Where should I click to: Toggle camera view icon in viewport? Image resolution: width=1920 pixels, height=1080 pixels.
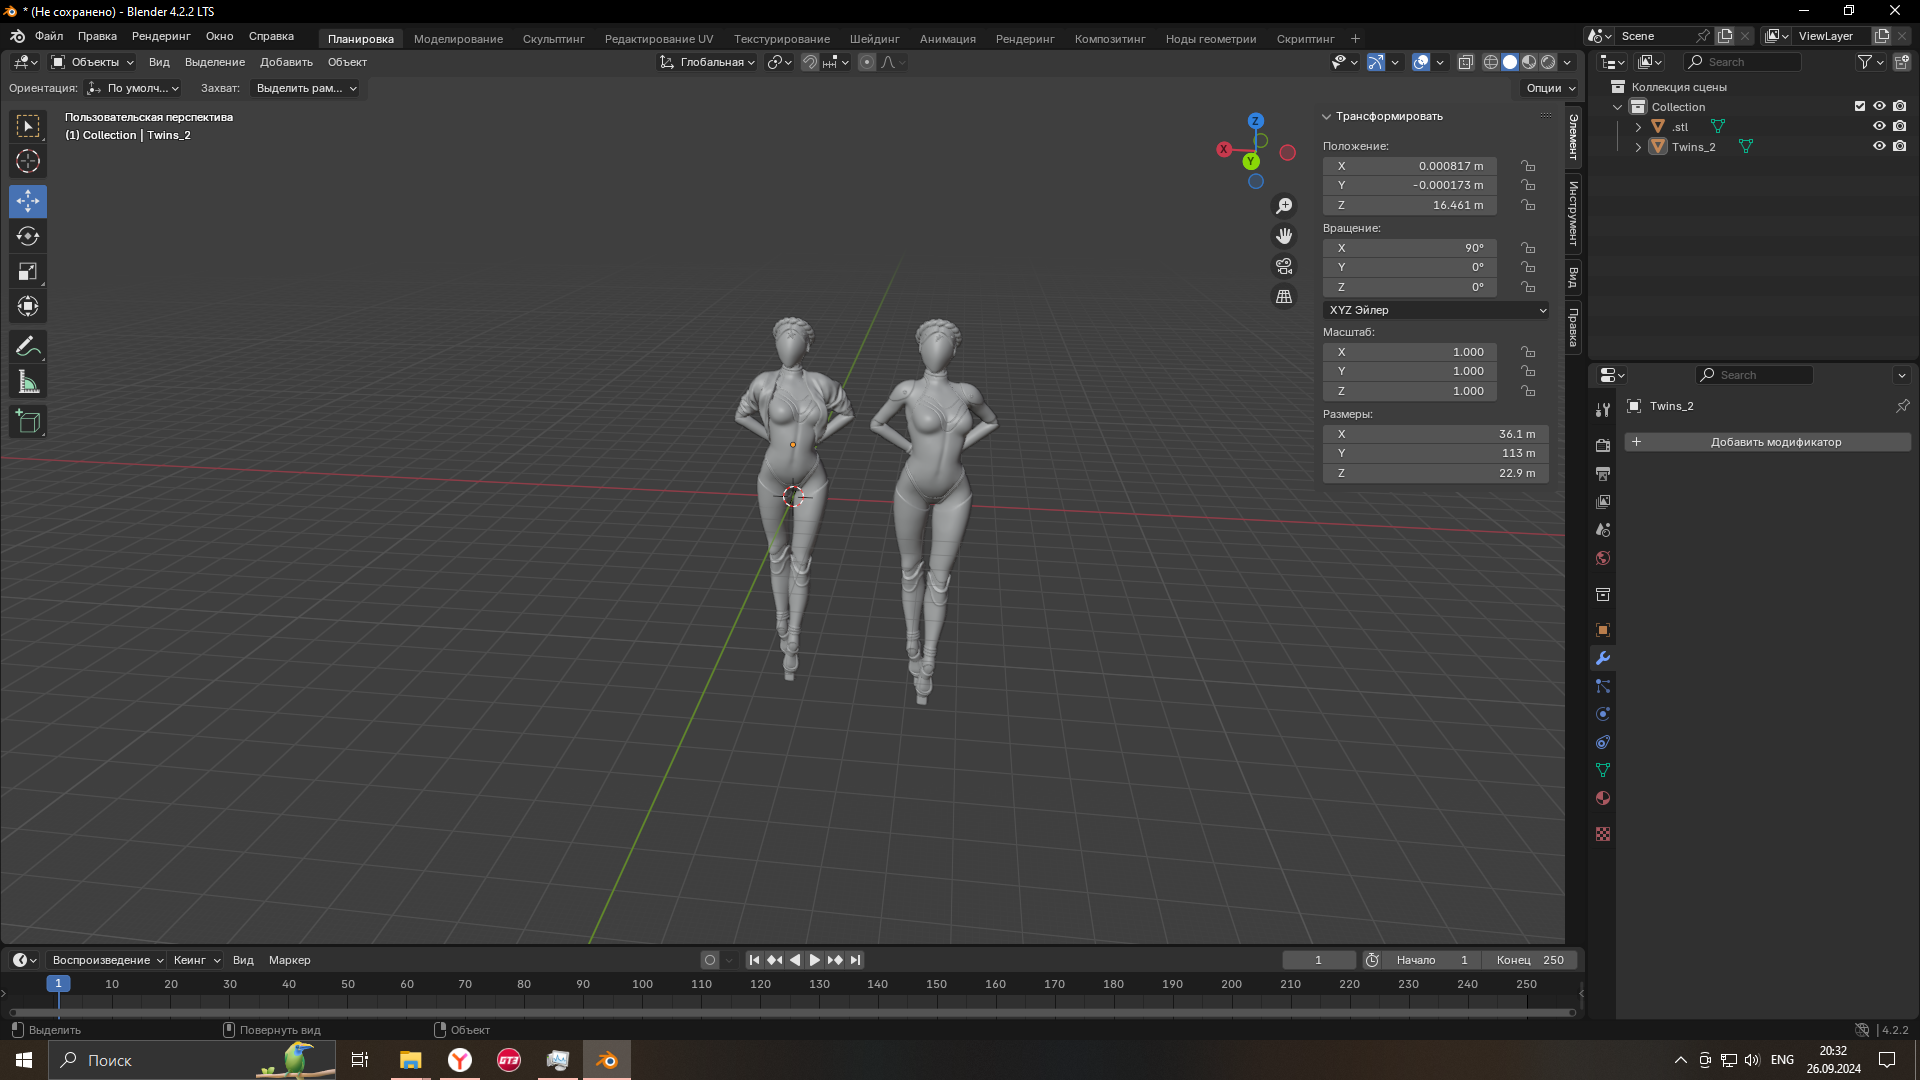pos(1284,267)
